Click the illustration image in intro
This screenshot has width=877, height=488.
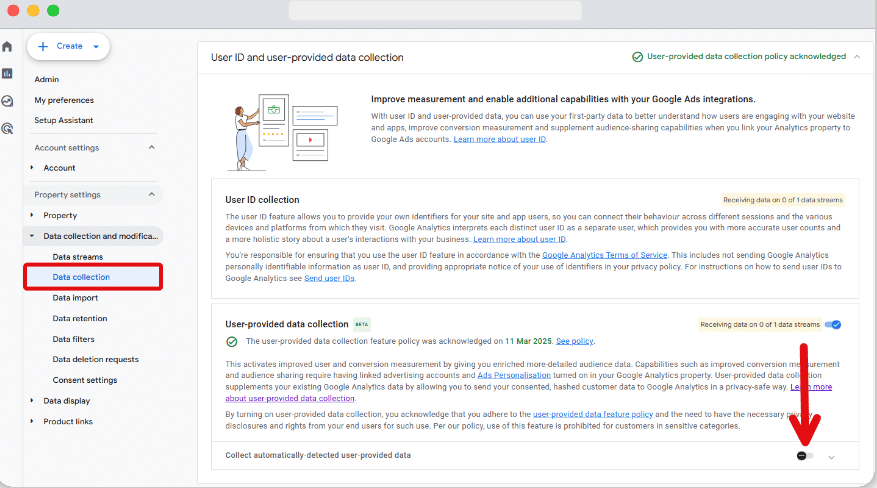tap(282, 132)
